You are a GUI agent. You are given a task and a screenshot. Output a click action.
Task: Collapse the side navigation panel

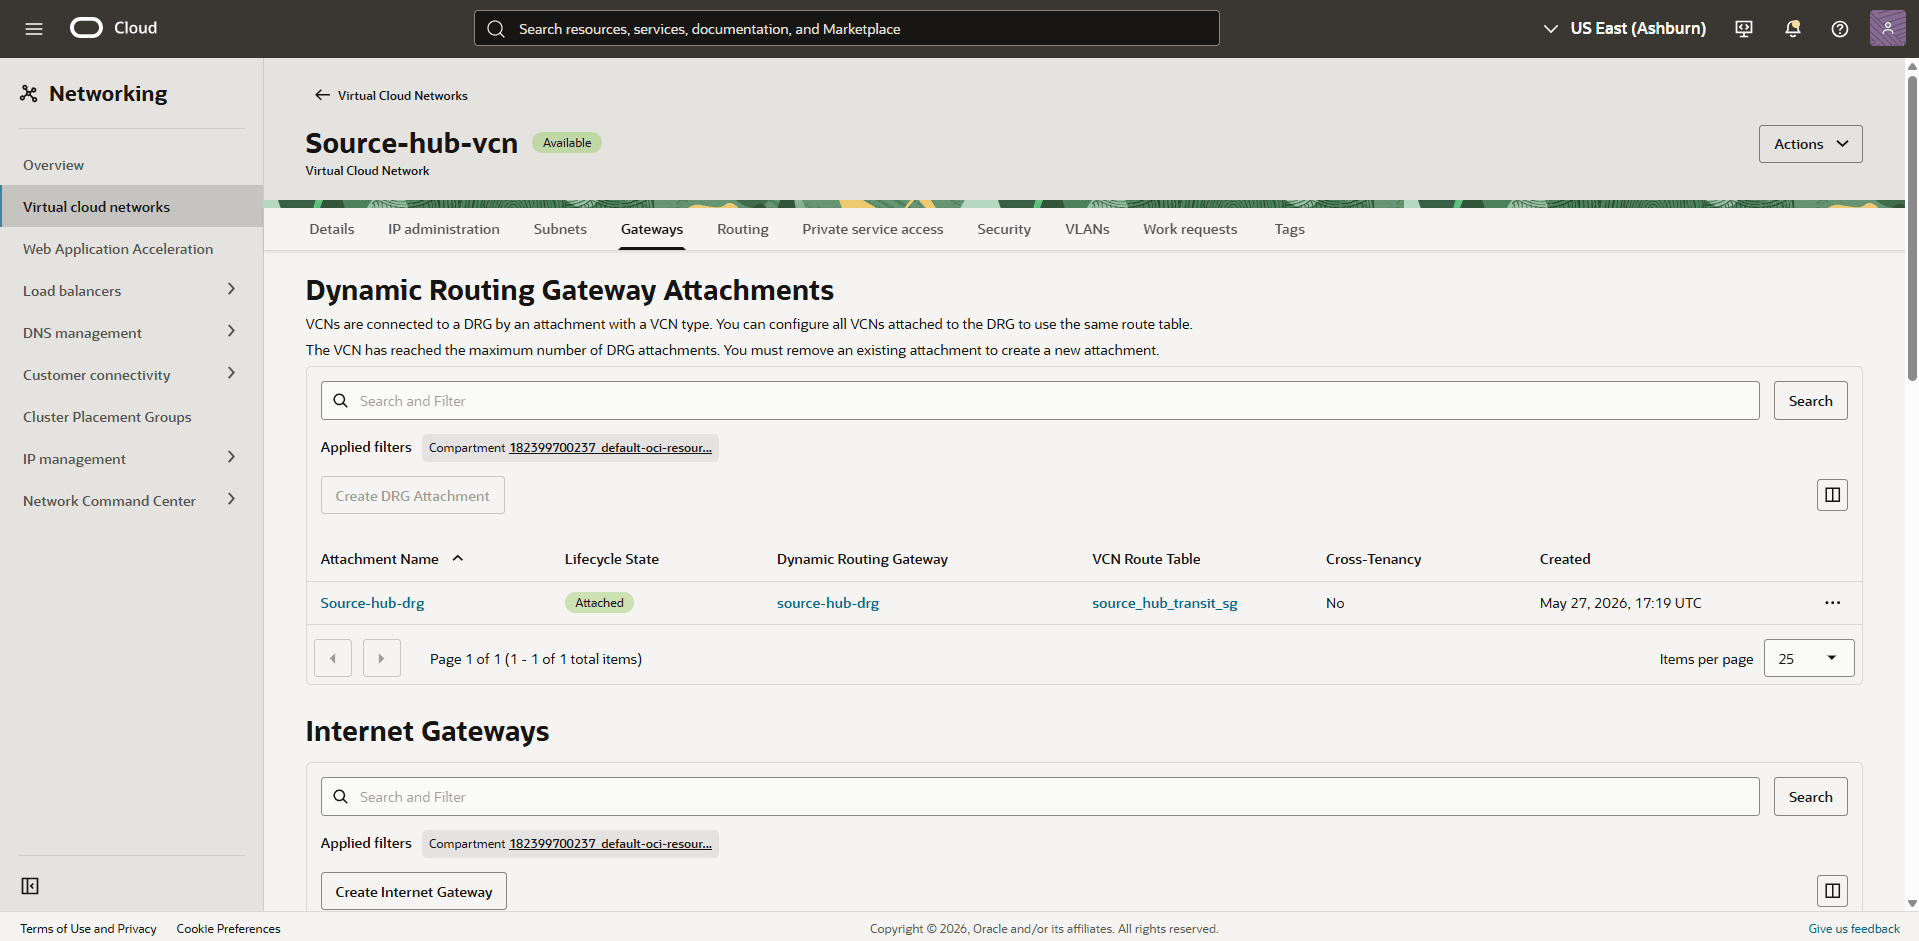coord(30,886)
